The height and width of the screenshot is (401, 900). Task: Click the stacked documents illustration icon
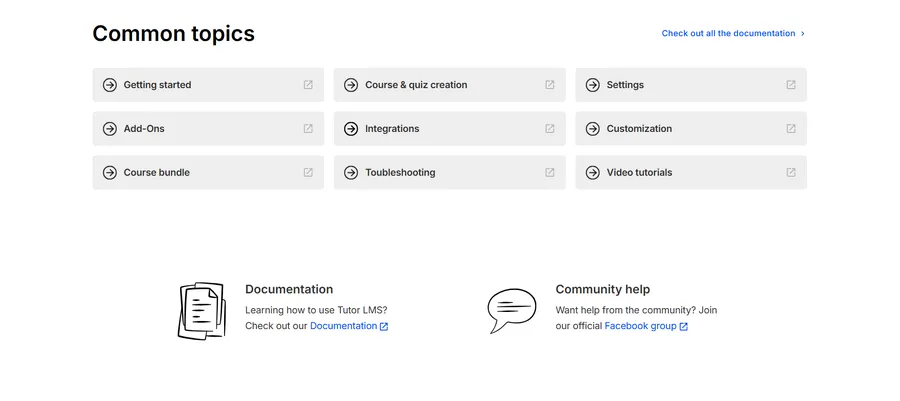coord(201,310)
